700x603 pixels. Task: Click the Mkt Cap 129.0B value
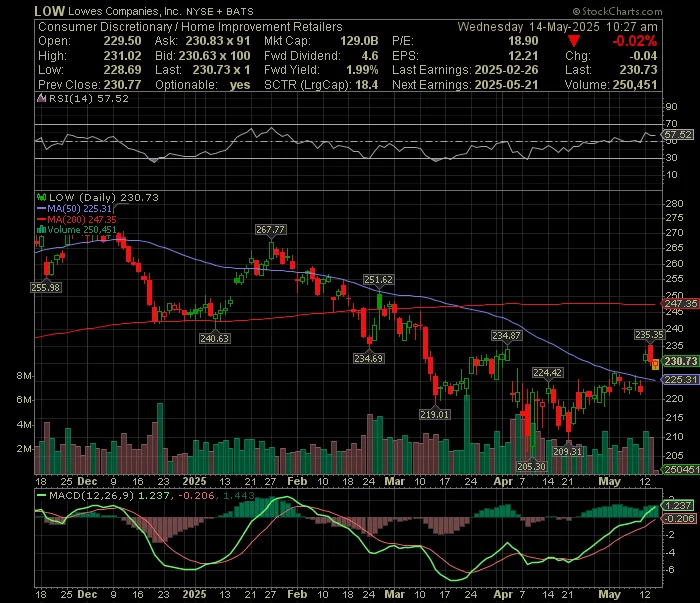pos(359,41)
